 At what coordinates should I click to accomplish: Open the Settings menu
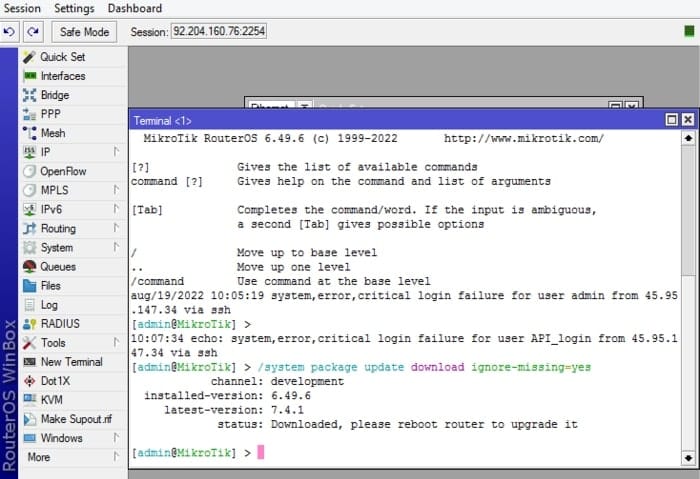pyautogui.click(x=74, y=8)
